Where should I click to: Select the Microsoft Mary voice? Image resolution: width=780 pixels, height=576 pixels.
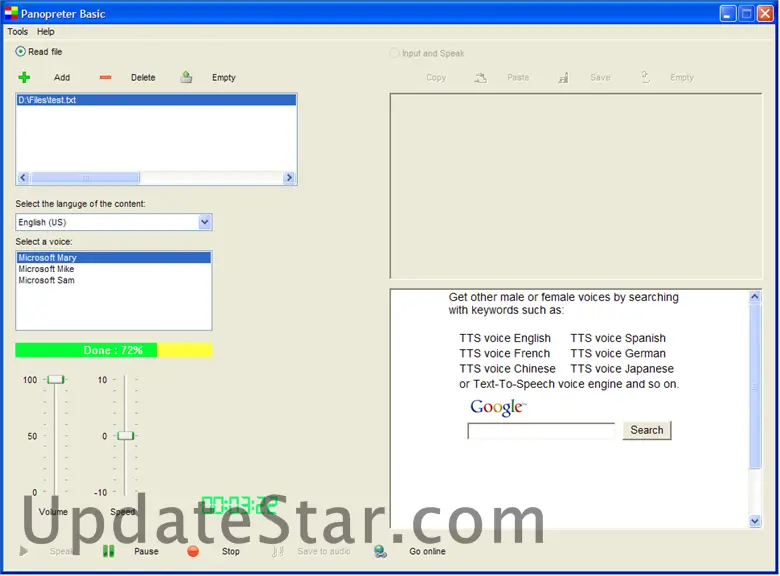(114, 258)
